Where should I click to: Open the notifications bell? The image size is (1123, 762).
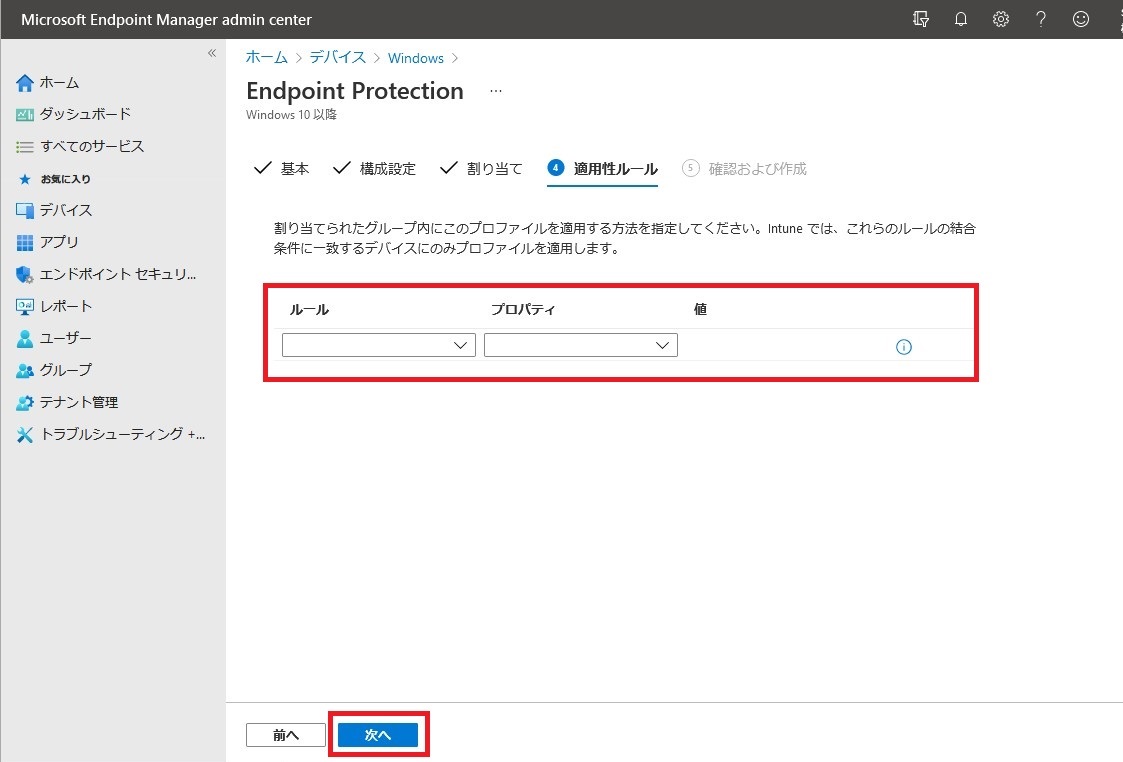961,19
